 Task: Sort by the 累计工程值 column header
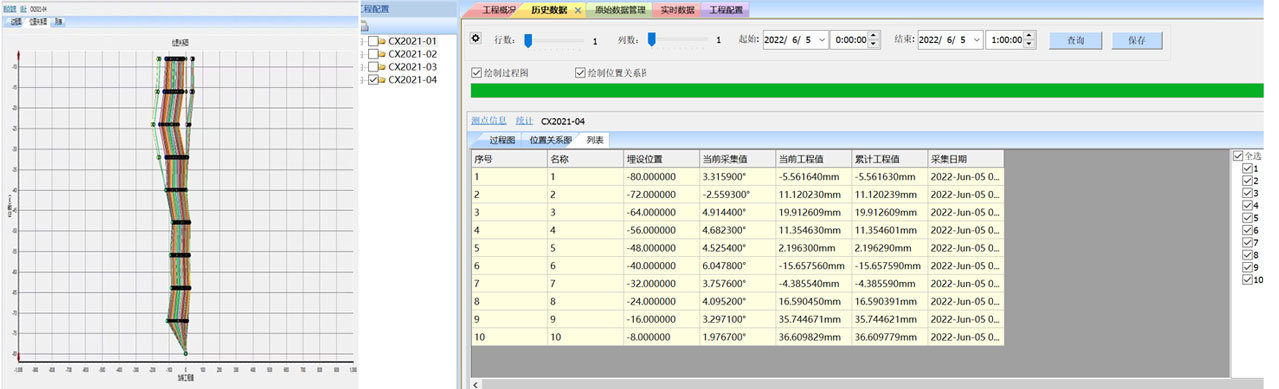[x=889, y=159]
